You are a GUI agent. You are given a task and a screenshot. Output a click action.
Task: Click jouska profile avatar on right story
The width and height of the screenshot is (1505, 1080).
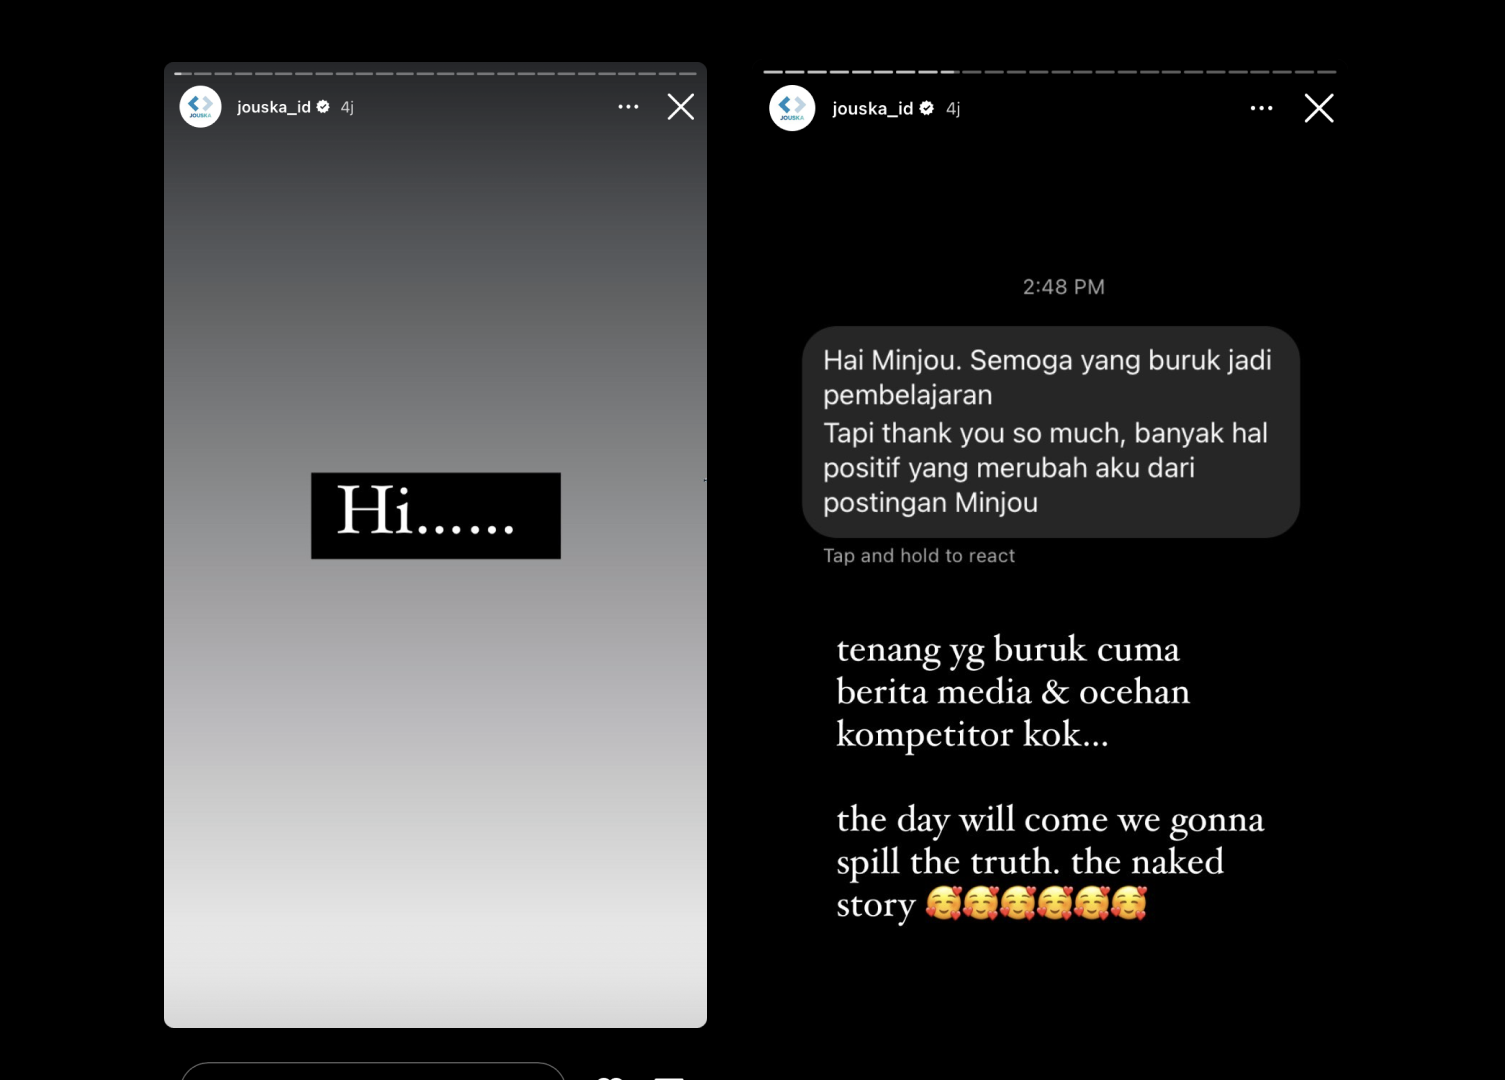click(x=792, y=108)
